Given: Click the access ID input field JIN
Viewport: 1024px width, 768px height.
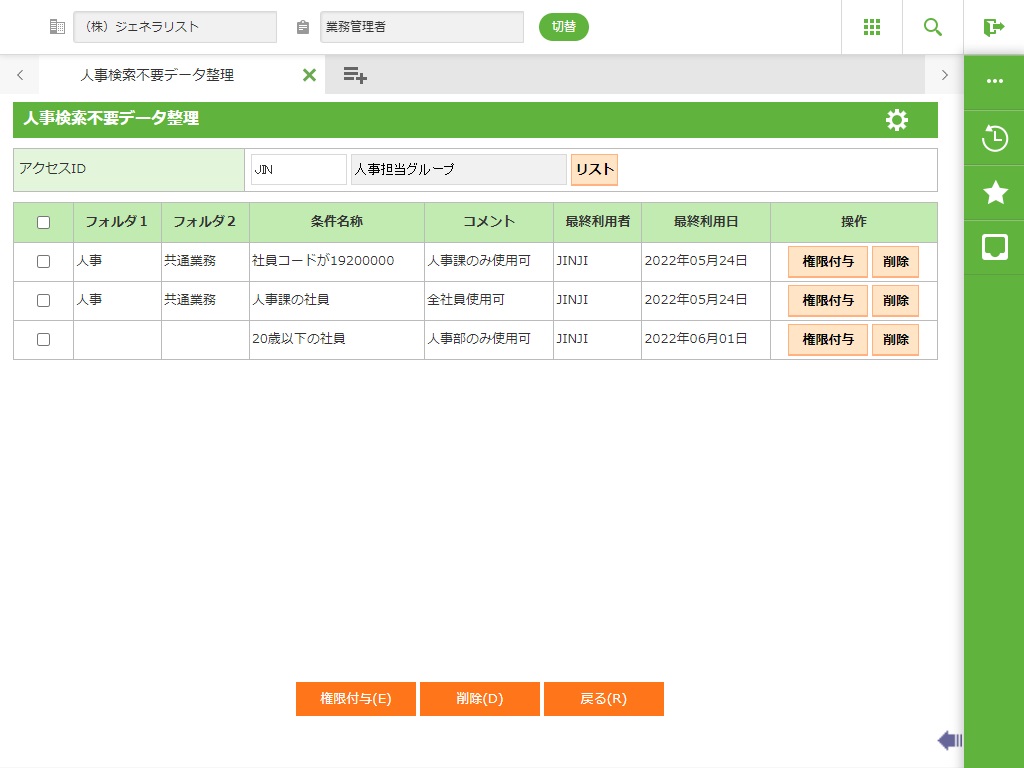Looking at the screenshot, I should (x=298, y=170).
